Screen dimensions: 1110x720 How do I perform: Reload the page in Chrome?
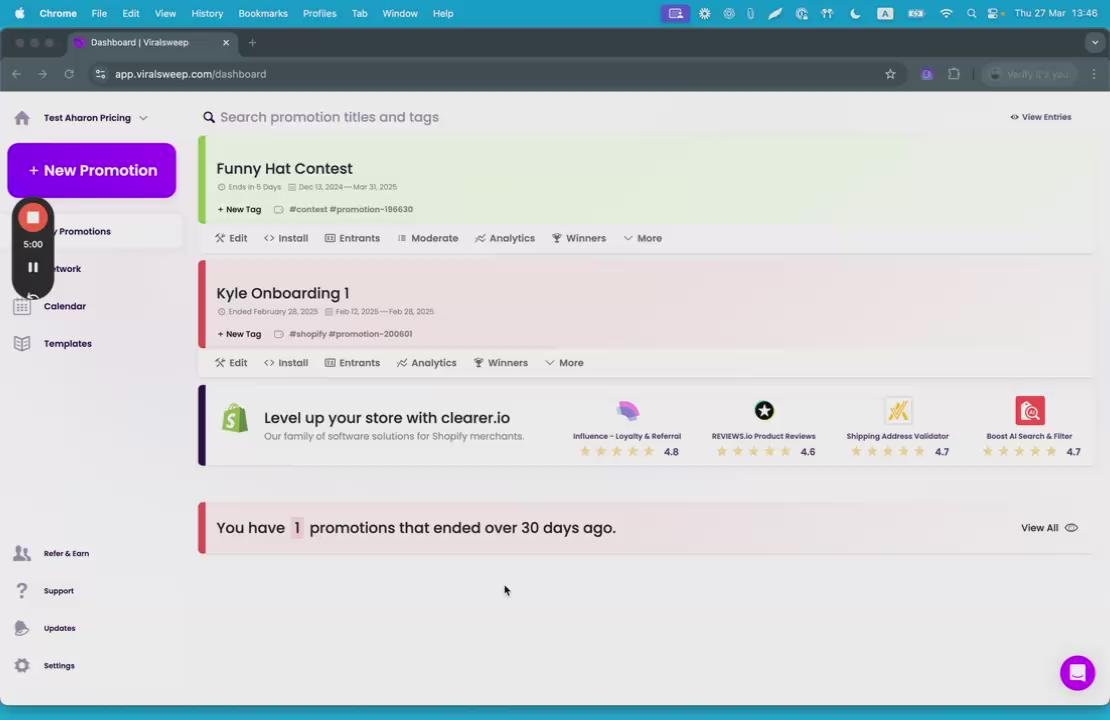click(x=69, y=74)
